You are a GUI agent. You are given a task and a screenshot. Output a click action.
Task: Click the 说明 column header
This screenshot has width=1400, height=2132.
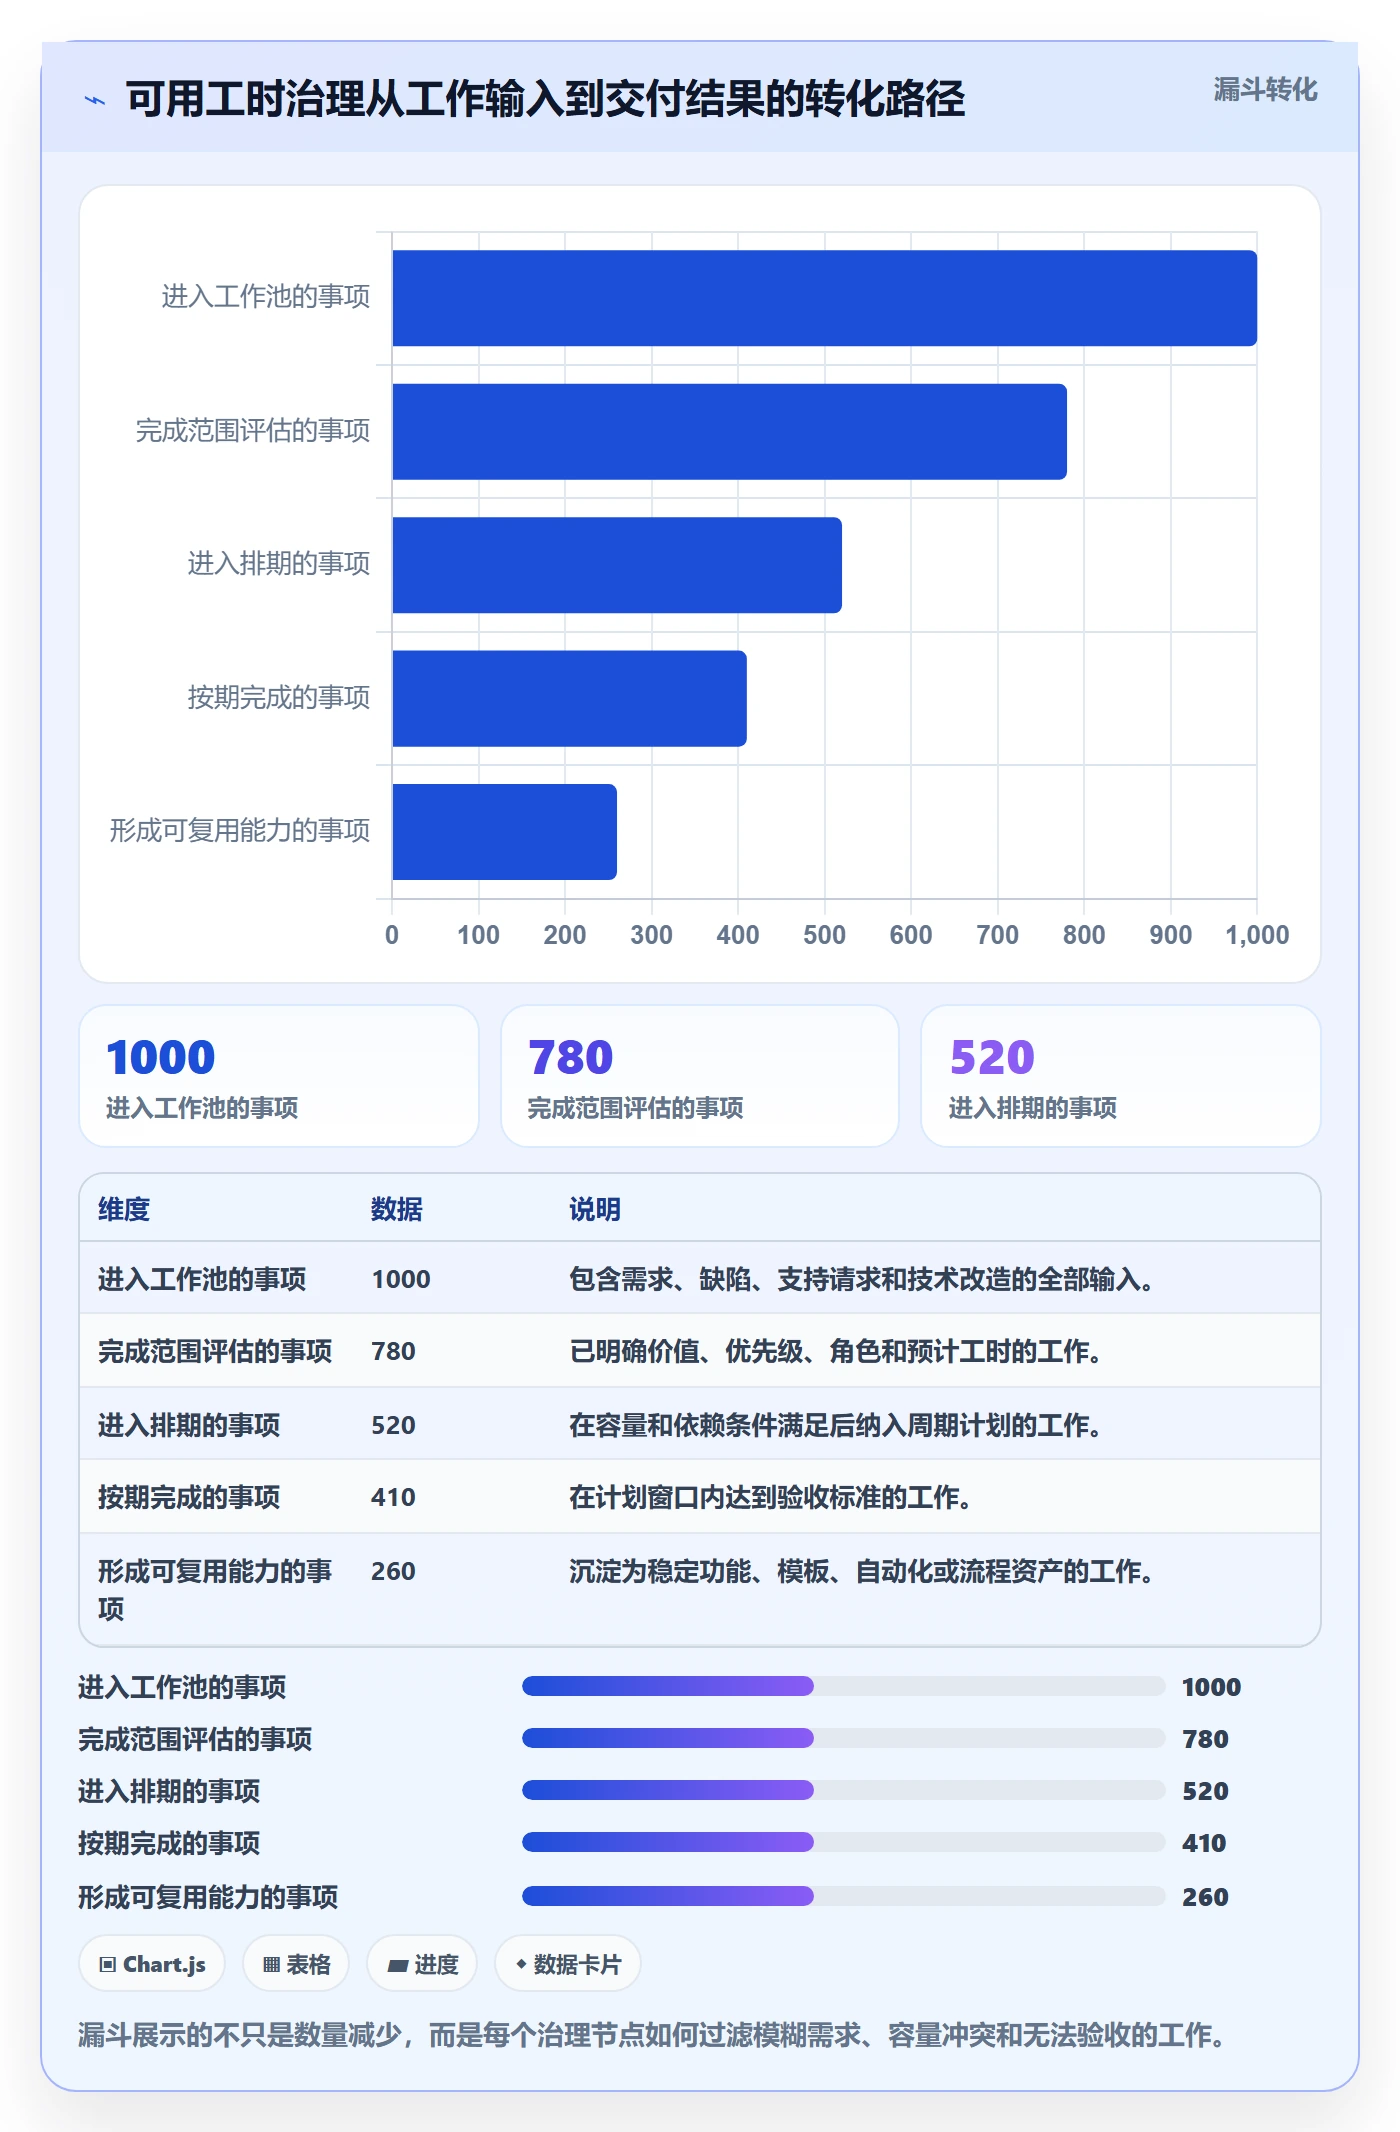[x=595, y=1209]
